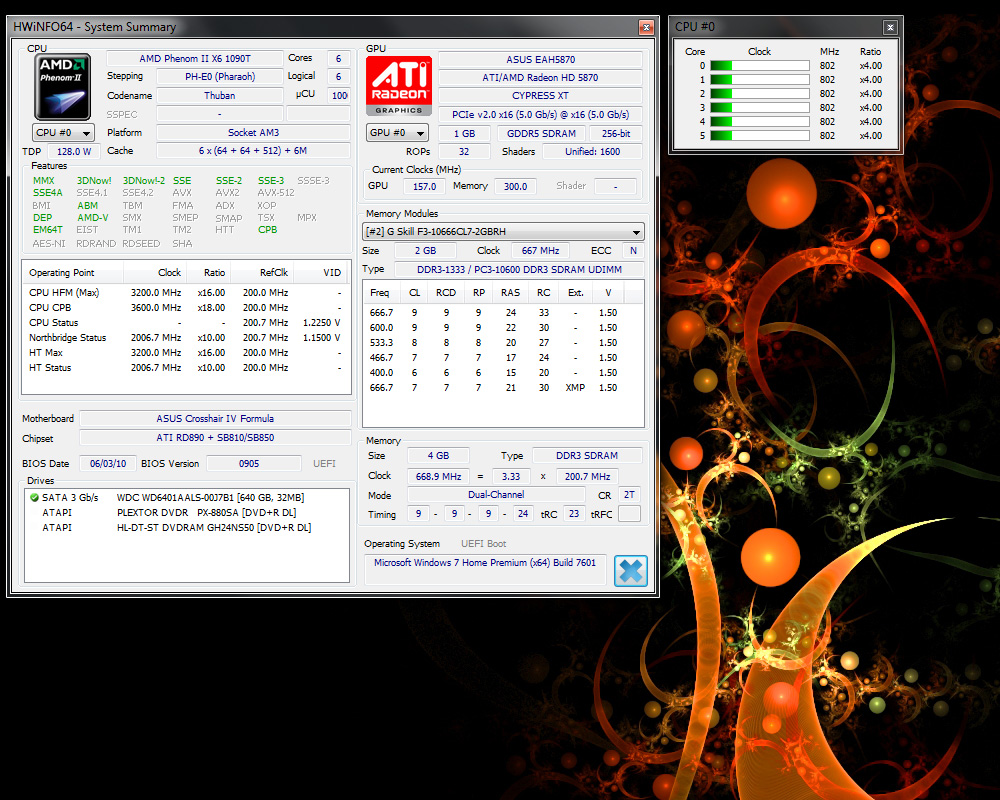
Task: Click the RefClk column header
Action: tap(261, 272)
